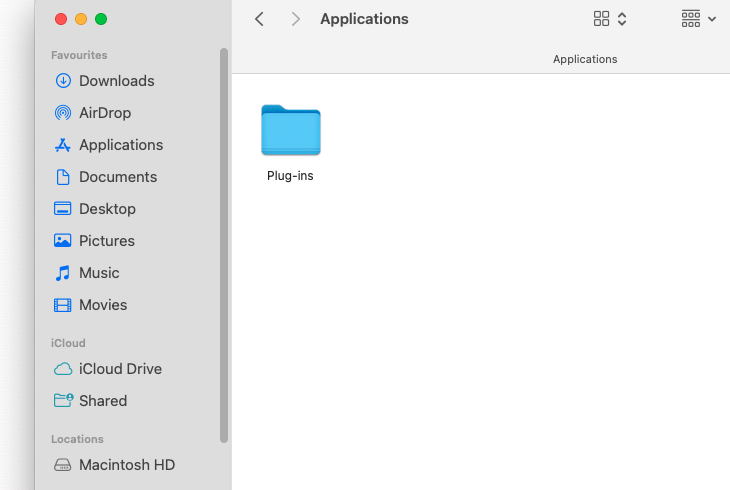Open Pictures in the sidebar

[x=95, y=241]
